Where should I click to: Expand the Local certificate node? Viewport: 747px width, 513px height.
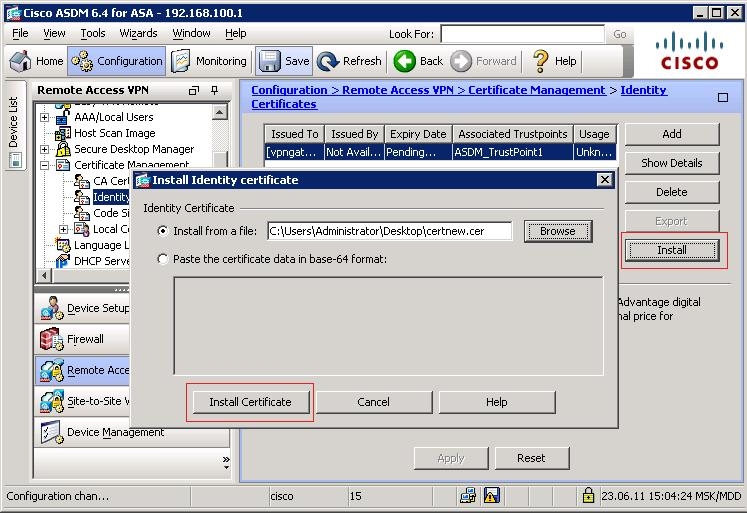pyautogui.click(x=63, y=229)
